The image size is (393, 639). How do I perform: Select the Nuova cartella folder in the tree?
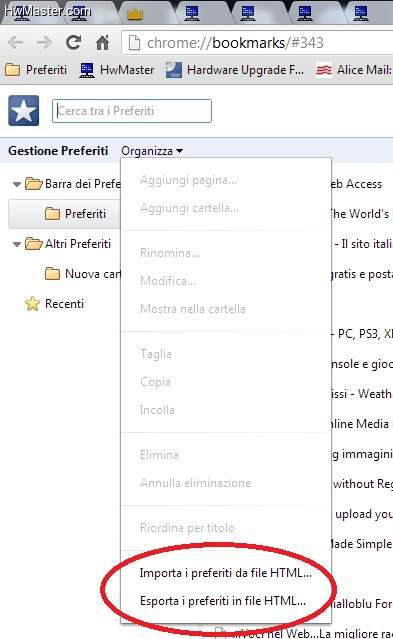(x=82, y=273)
